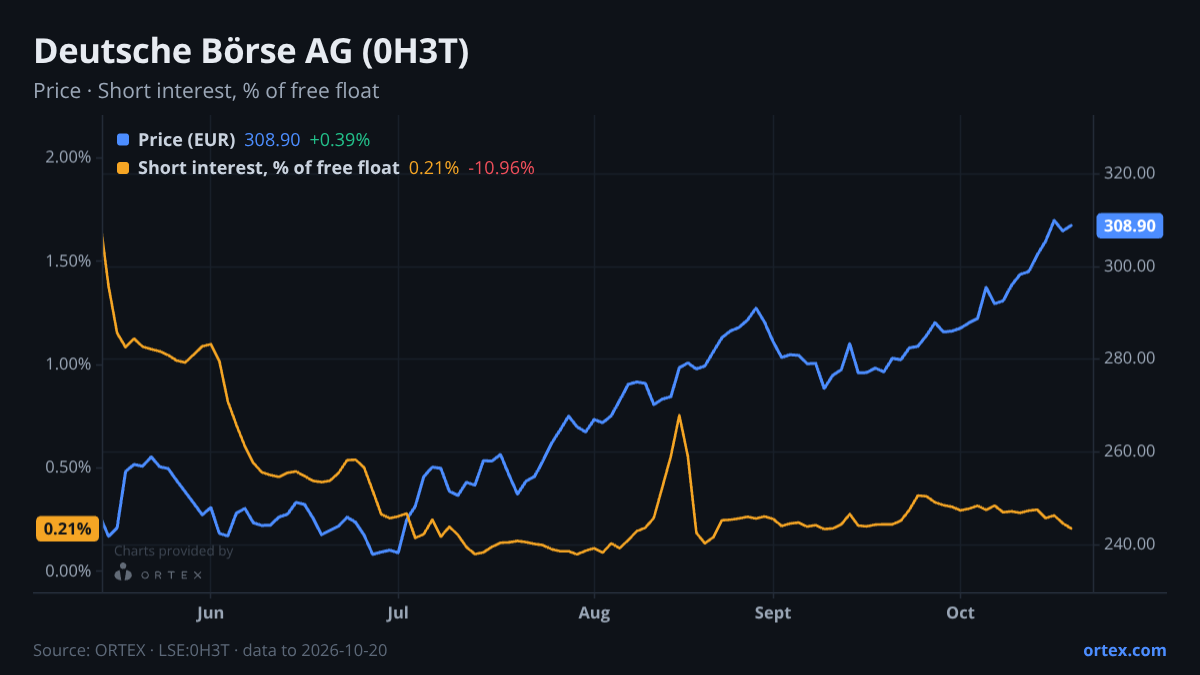The width and height of the screenshot is (1200, 675).
Task: Click the 2.00% left axis label
Action: [69, 157]
